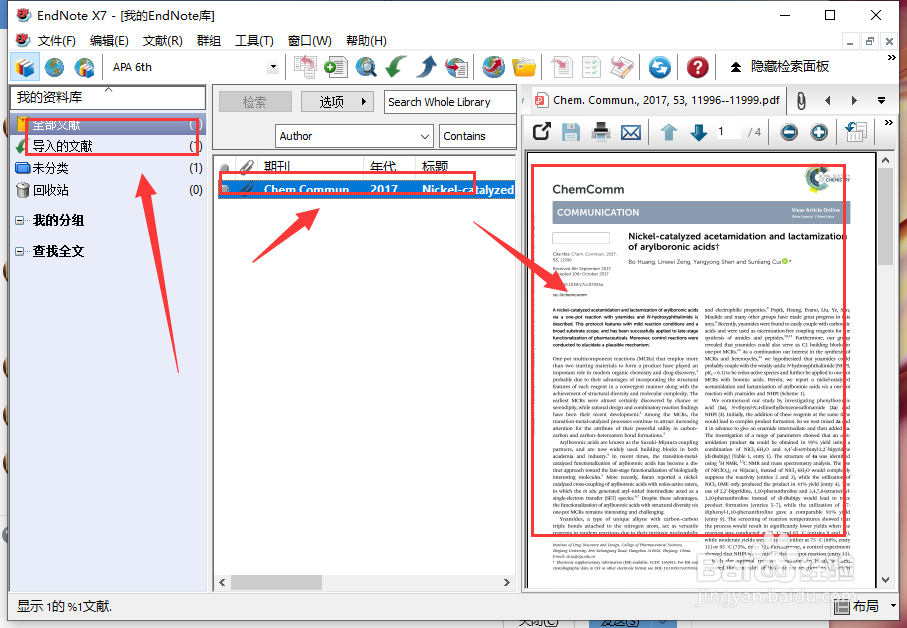Collapse the 我的分组 group set
This screenshot has height=628, width=907.
(20, 220)
